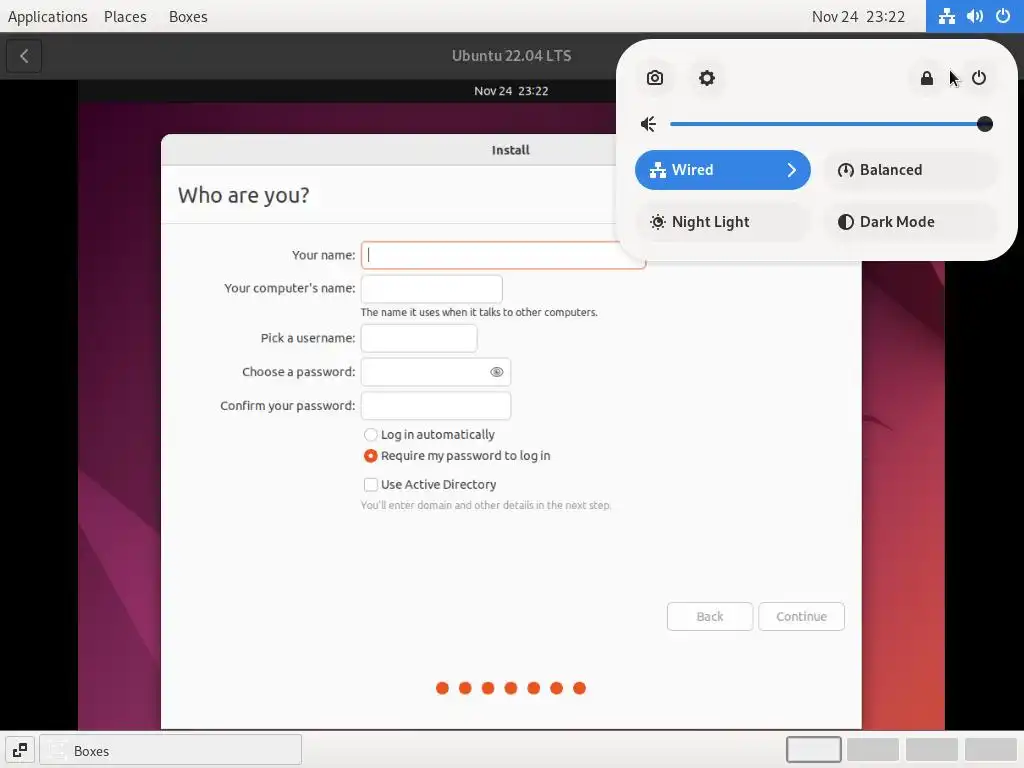Click the Who are you? heading

click(244, 195)
